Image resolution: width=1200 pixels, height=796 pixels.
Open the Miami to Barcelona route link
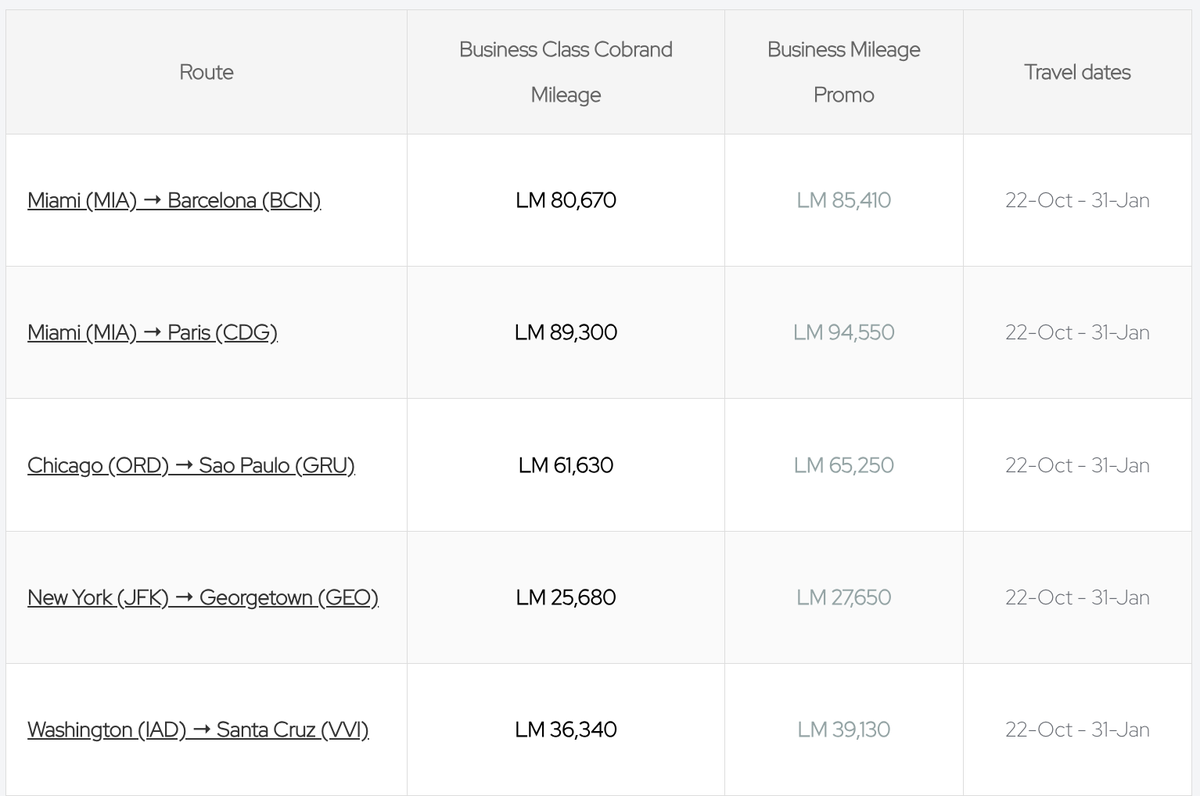174,200
